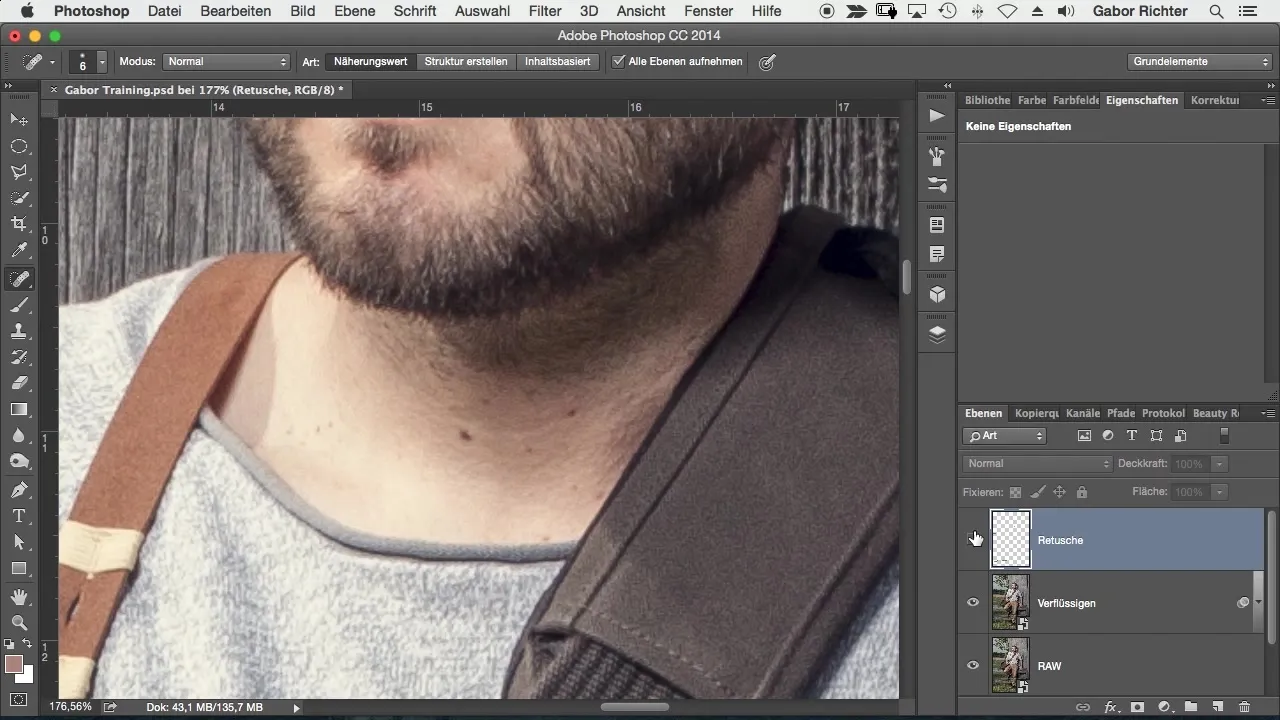Open the Fläche fill dropdown arrow
The image size is (1280, 720).
(1219, 492)
